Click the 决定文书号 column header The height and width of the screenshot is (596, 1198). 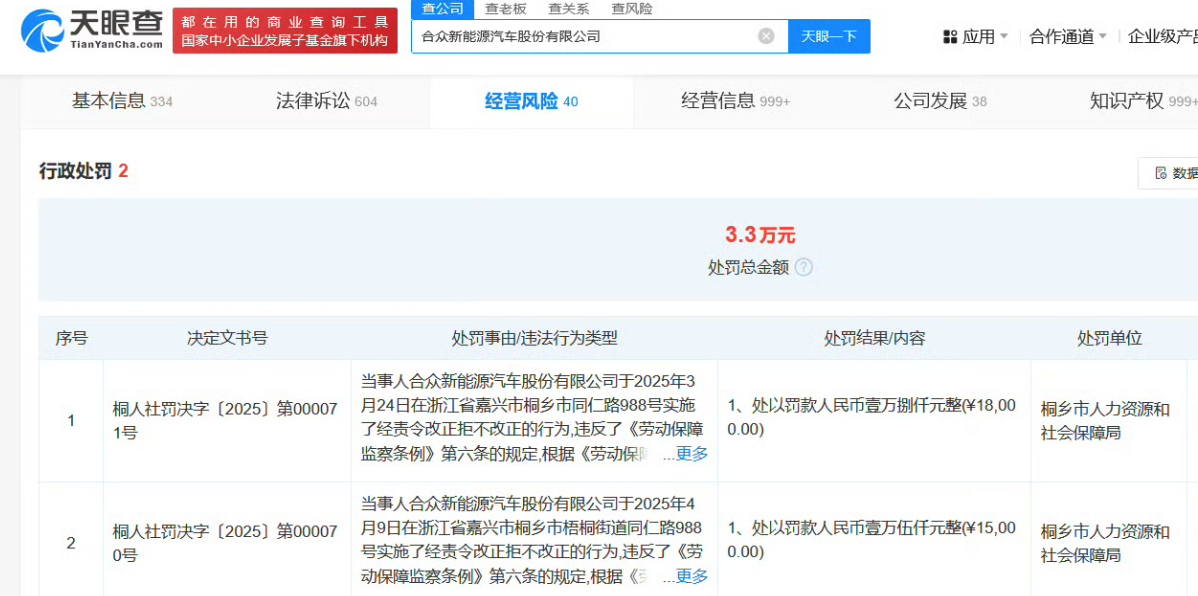227,338
